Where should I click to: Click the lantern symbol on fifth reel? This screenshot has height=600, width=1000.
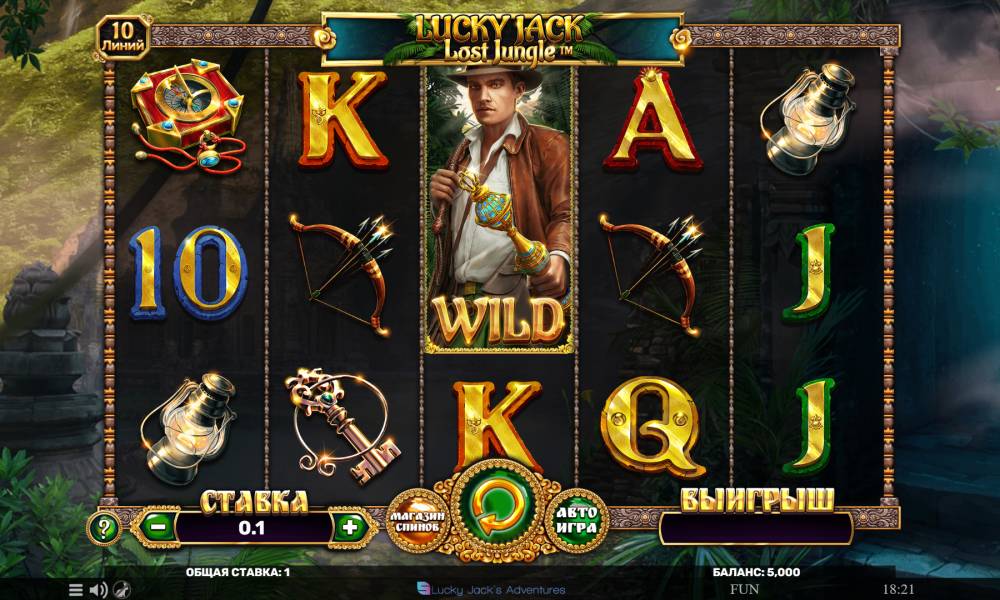point(808,119)
